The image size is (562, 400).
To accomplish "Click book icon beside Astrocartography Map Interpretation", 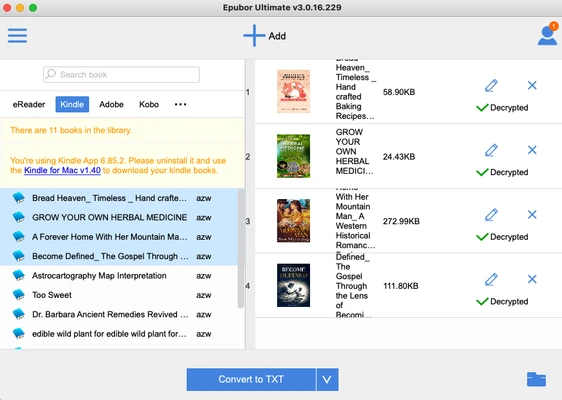I will [x=19, y=275].
